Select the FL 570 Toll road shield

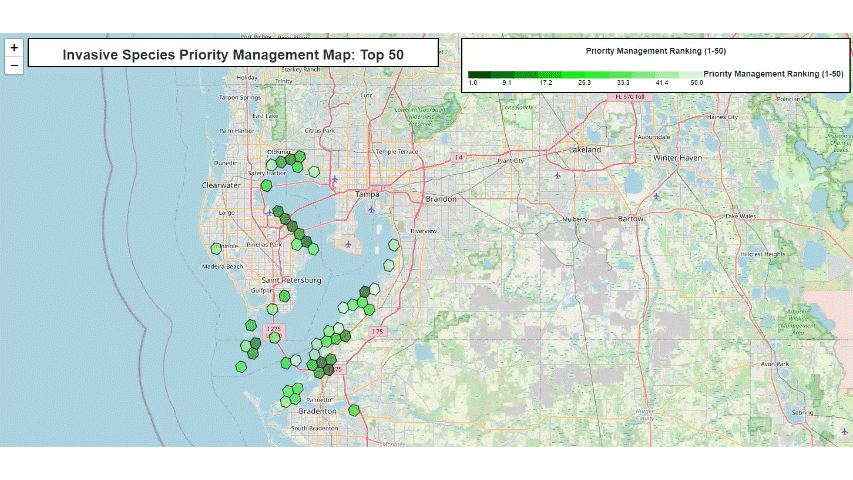click(x=632, y=97)
